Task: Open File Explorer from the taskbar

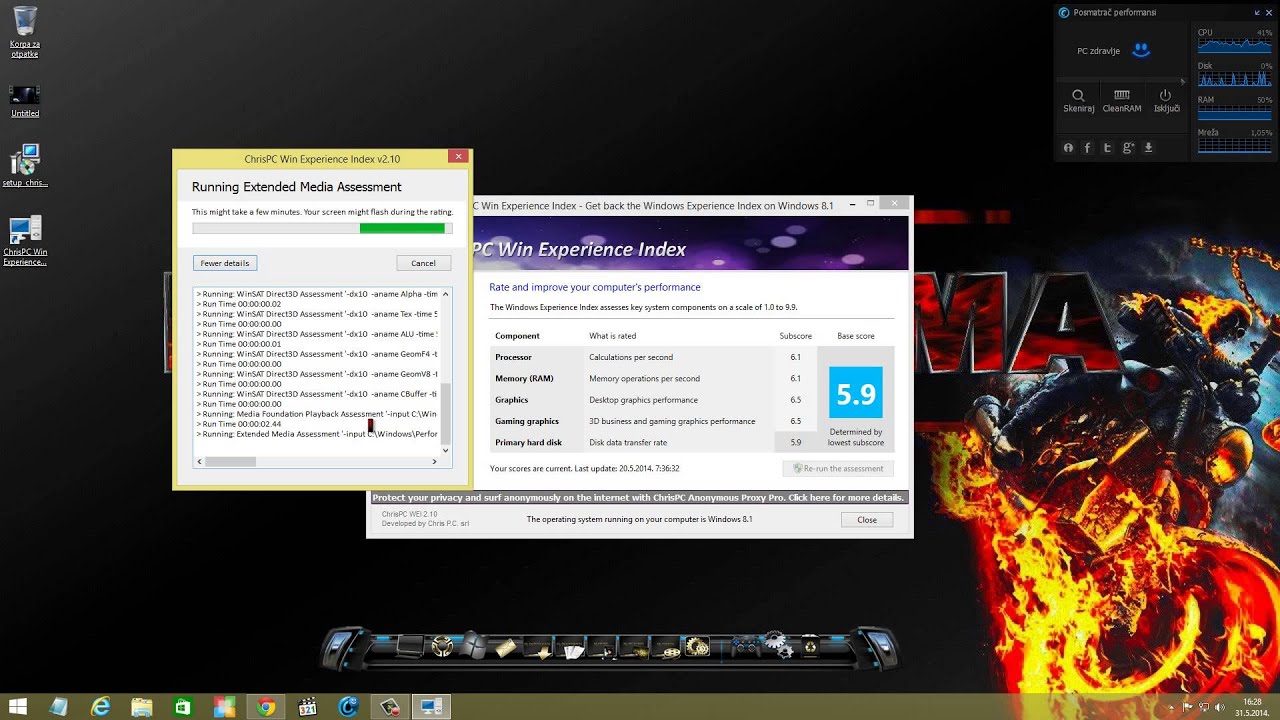Action: point(141,707)
